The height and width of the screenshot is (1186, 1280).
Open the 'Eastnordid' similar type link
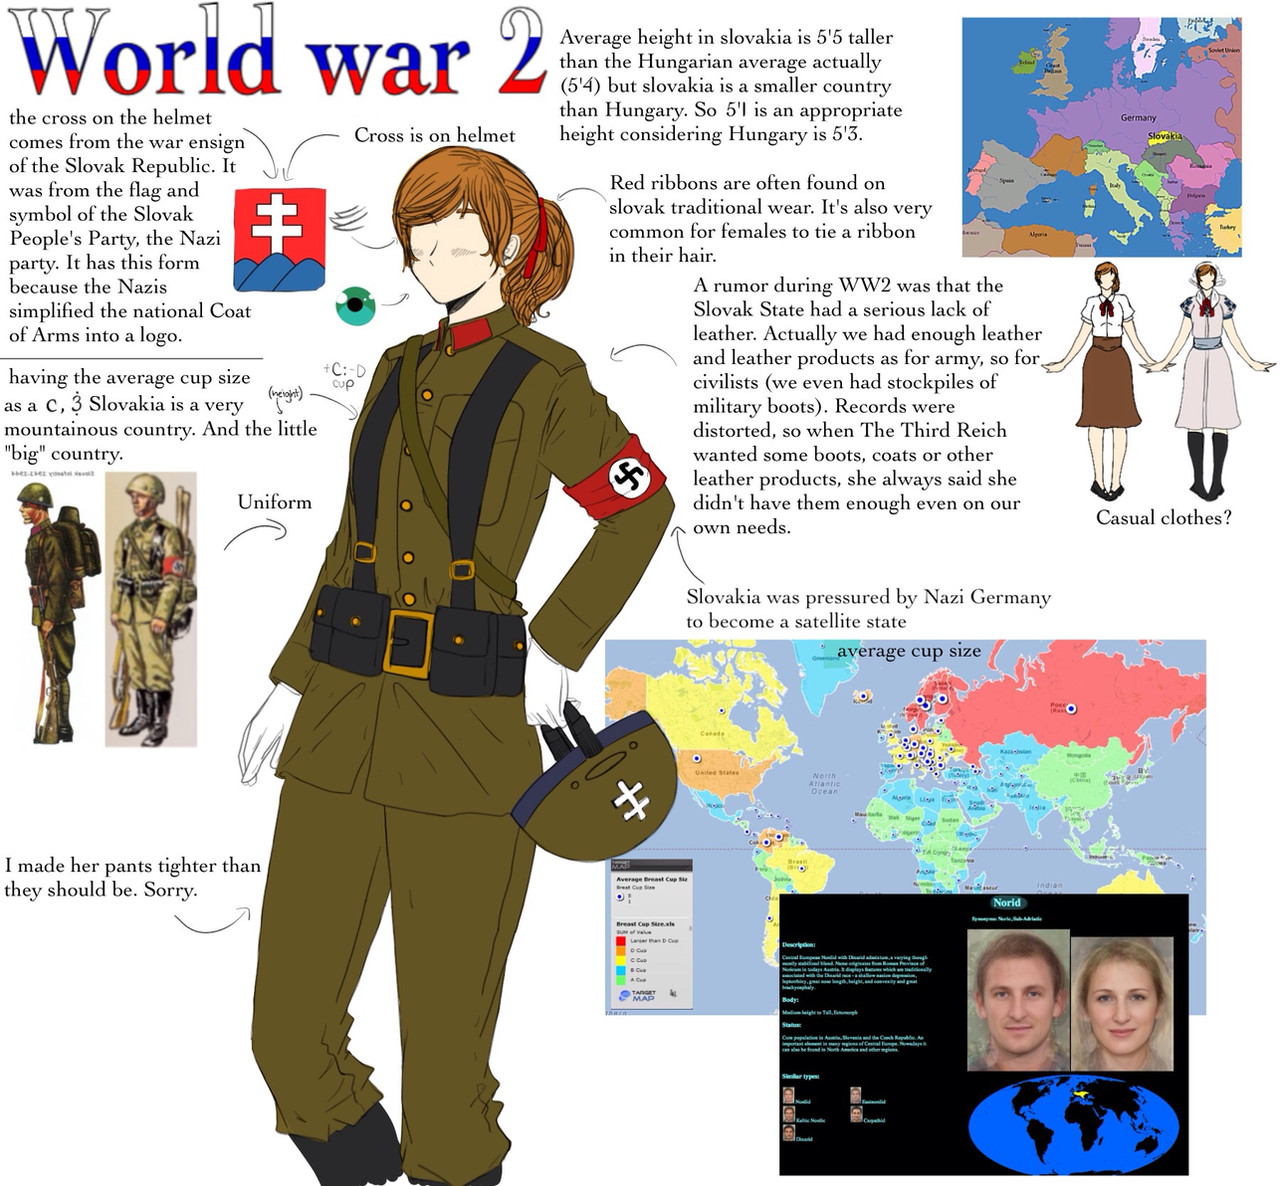click(x=868, y=1096)
